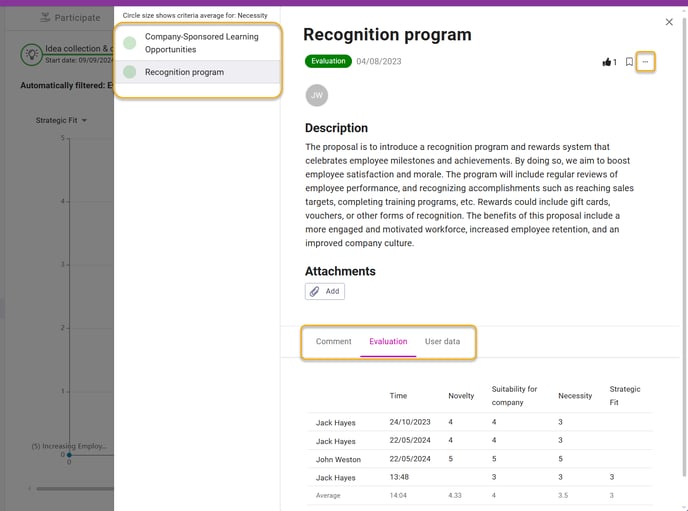Select the green circle beside Recognition program

coord(129,72)
